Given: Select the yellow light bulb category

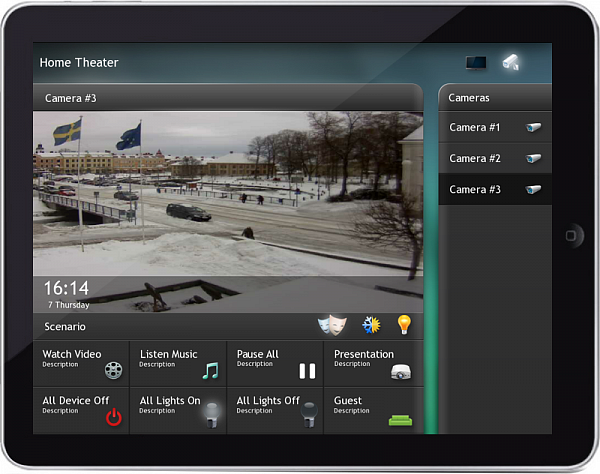Looking at the screenshot, I should [x=404, y=324].
